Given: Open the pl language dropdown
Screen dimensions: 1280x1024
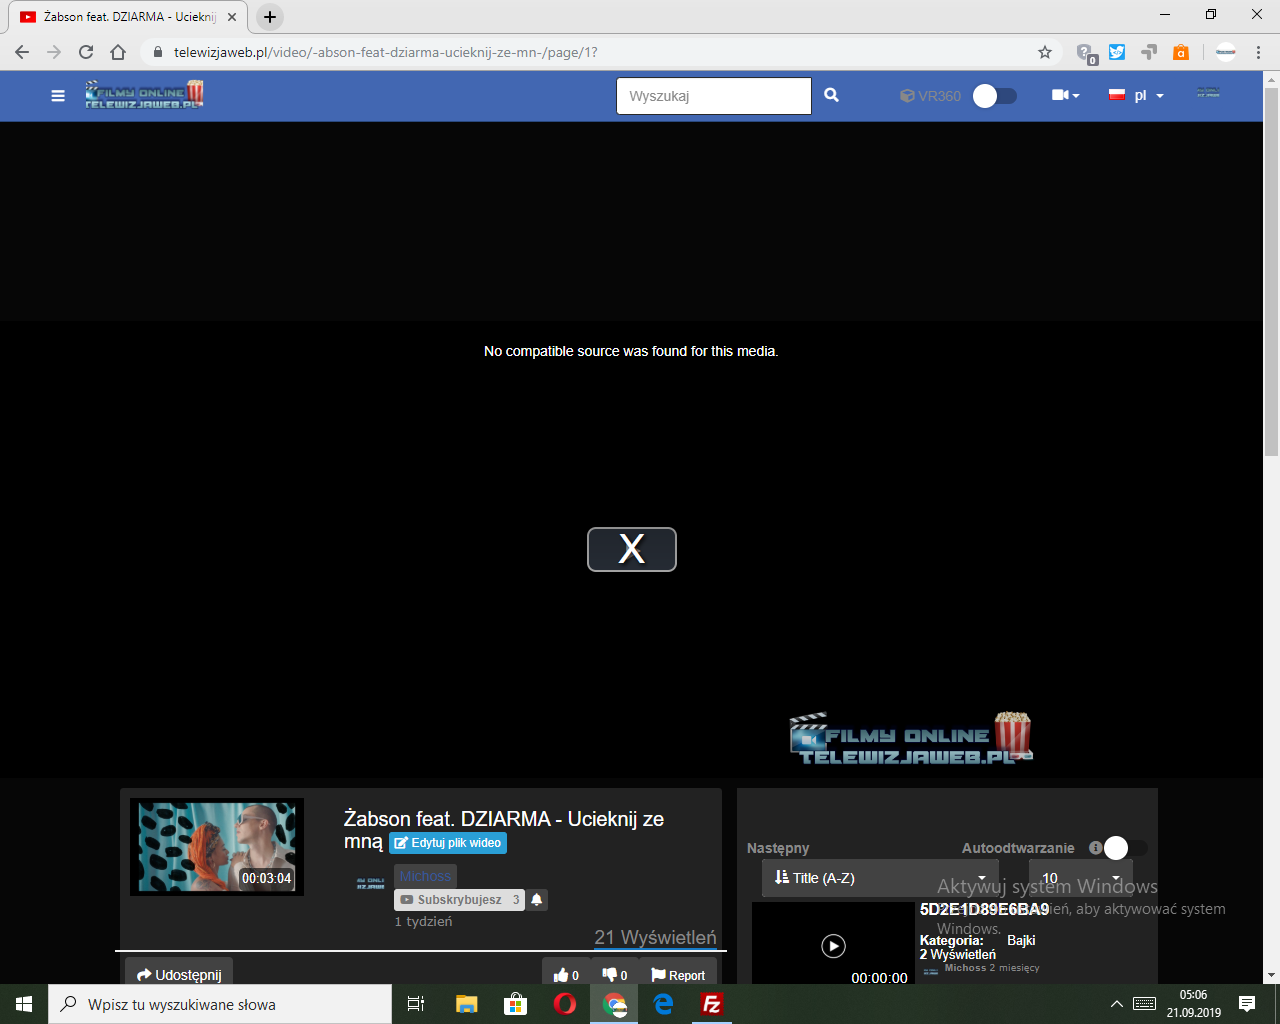Looking at the screenshot, I should pos(1137,95).
